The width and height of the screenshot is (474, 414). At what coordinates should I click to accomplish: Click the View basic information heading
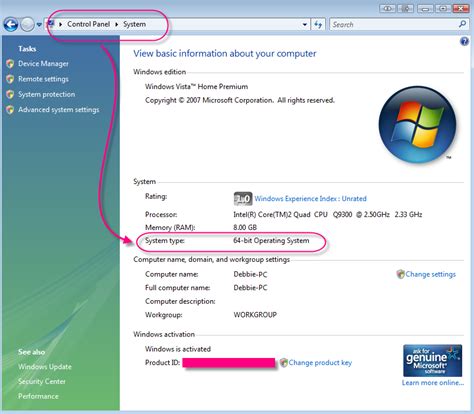tap(225, 54)
